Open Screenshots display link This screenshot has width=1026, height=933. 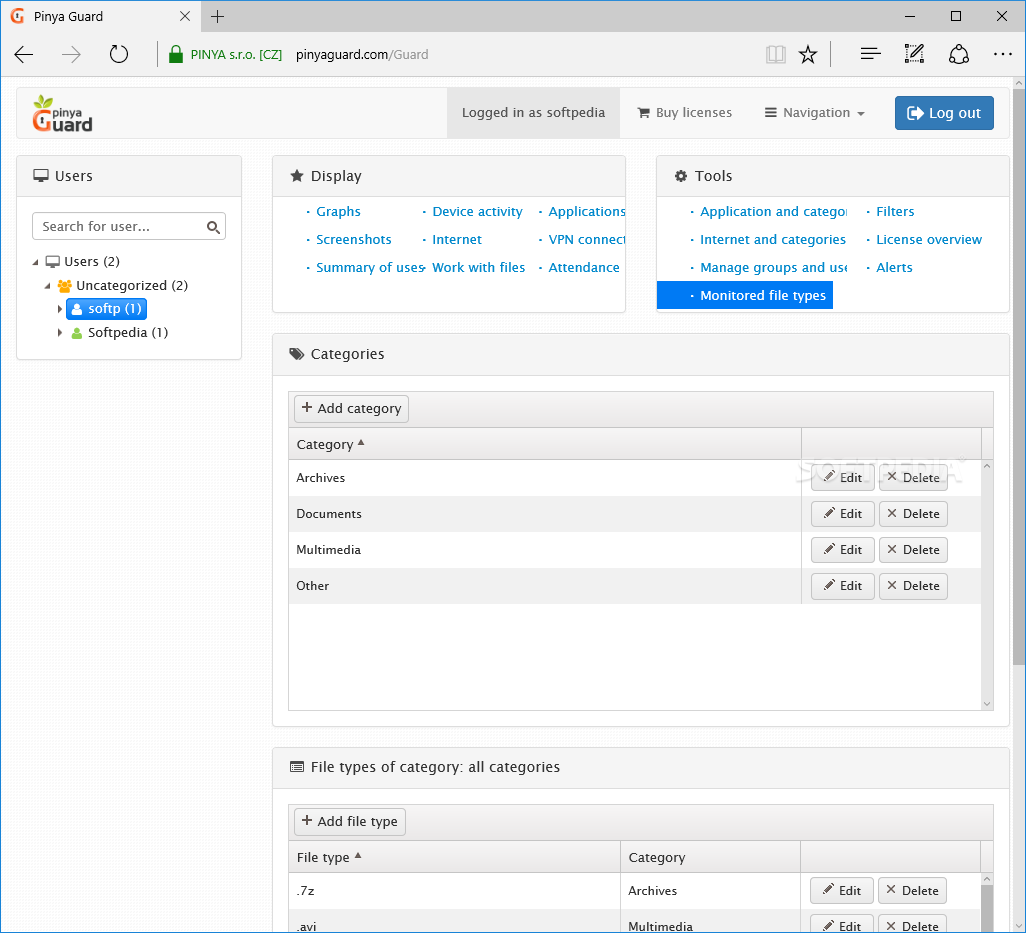click(x=353, y=239)
